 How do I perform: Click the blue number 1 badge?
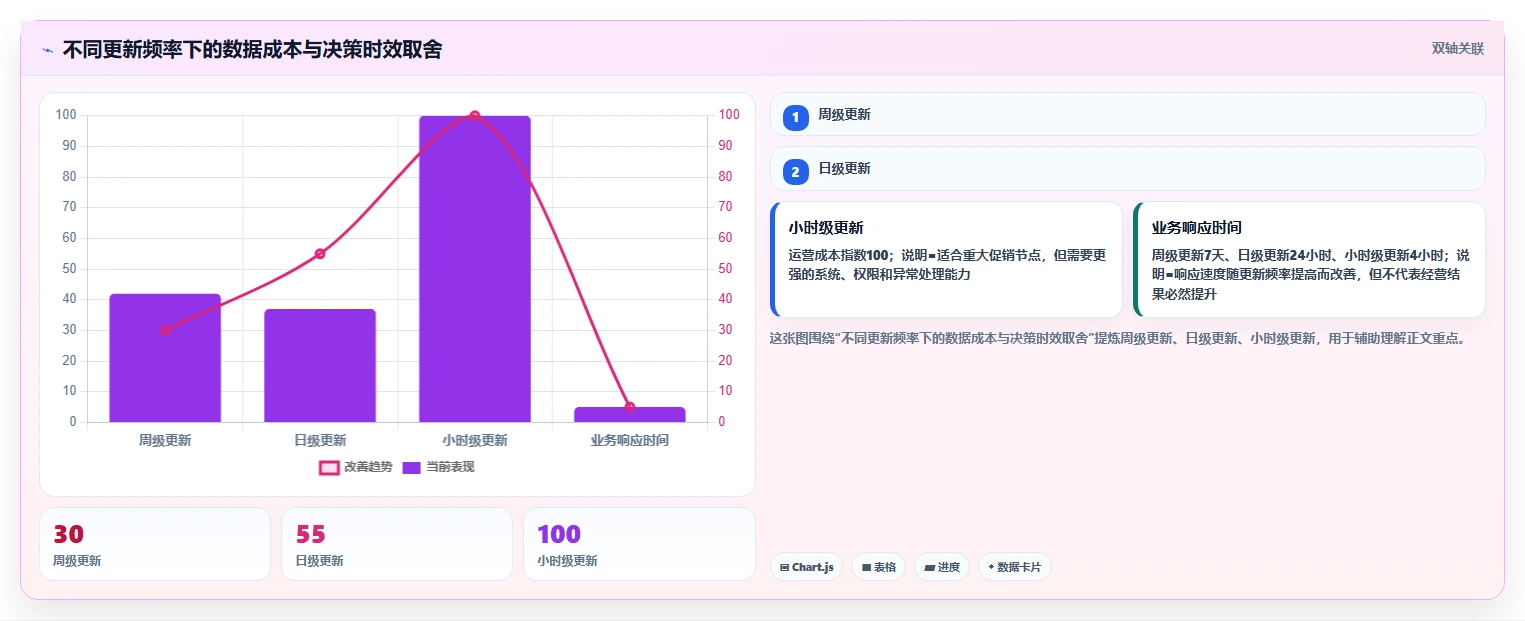[796, 118]
